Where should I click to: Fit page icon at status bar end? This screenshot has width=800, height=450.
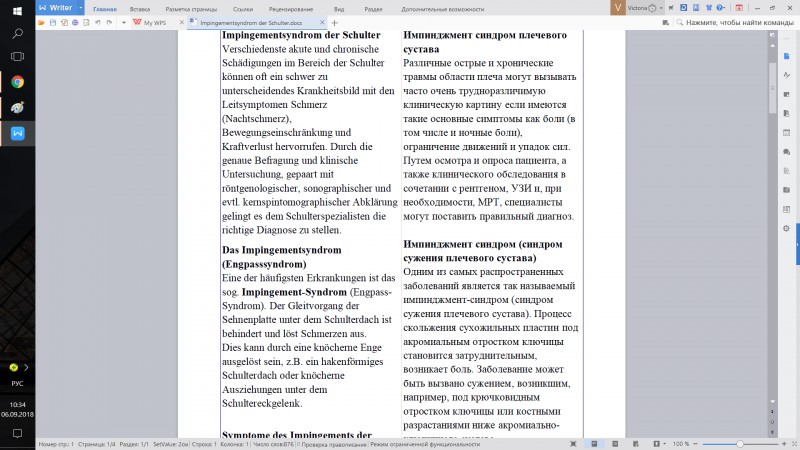pyautogui.click(x=794, y=444)
